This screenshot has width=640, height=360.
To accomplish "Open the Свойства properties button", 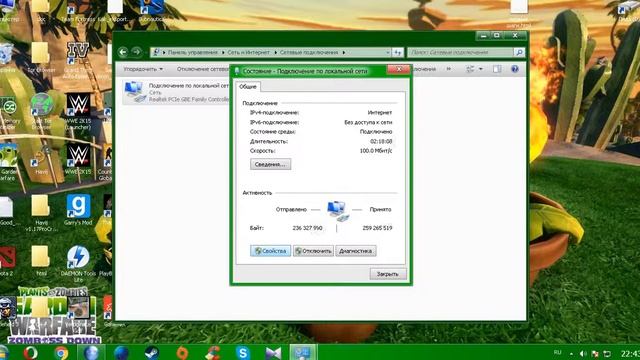I will [270, 251].
